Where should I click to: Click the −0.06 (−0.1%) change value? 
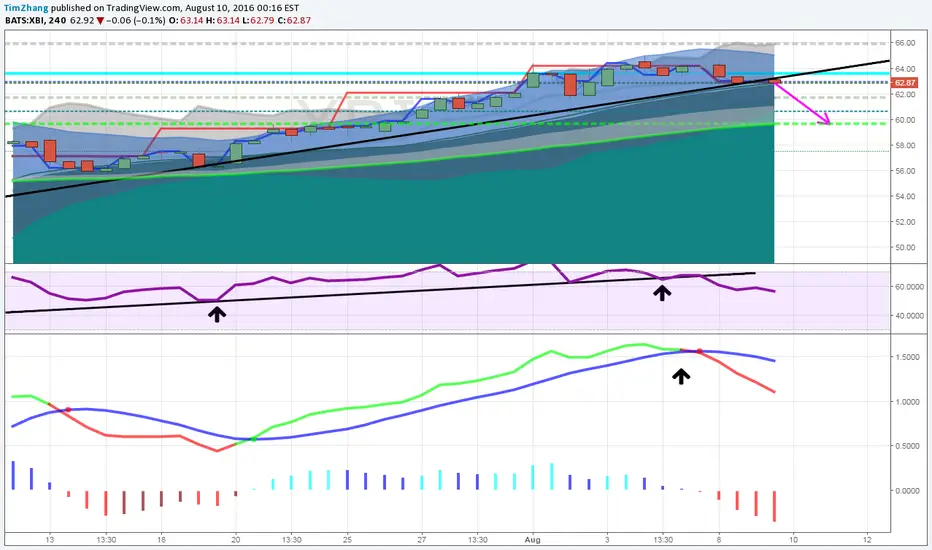pyautogui.click(x=136, y=20)
